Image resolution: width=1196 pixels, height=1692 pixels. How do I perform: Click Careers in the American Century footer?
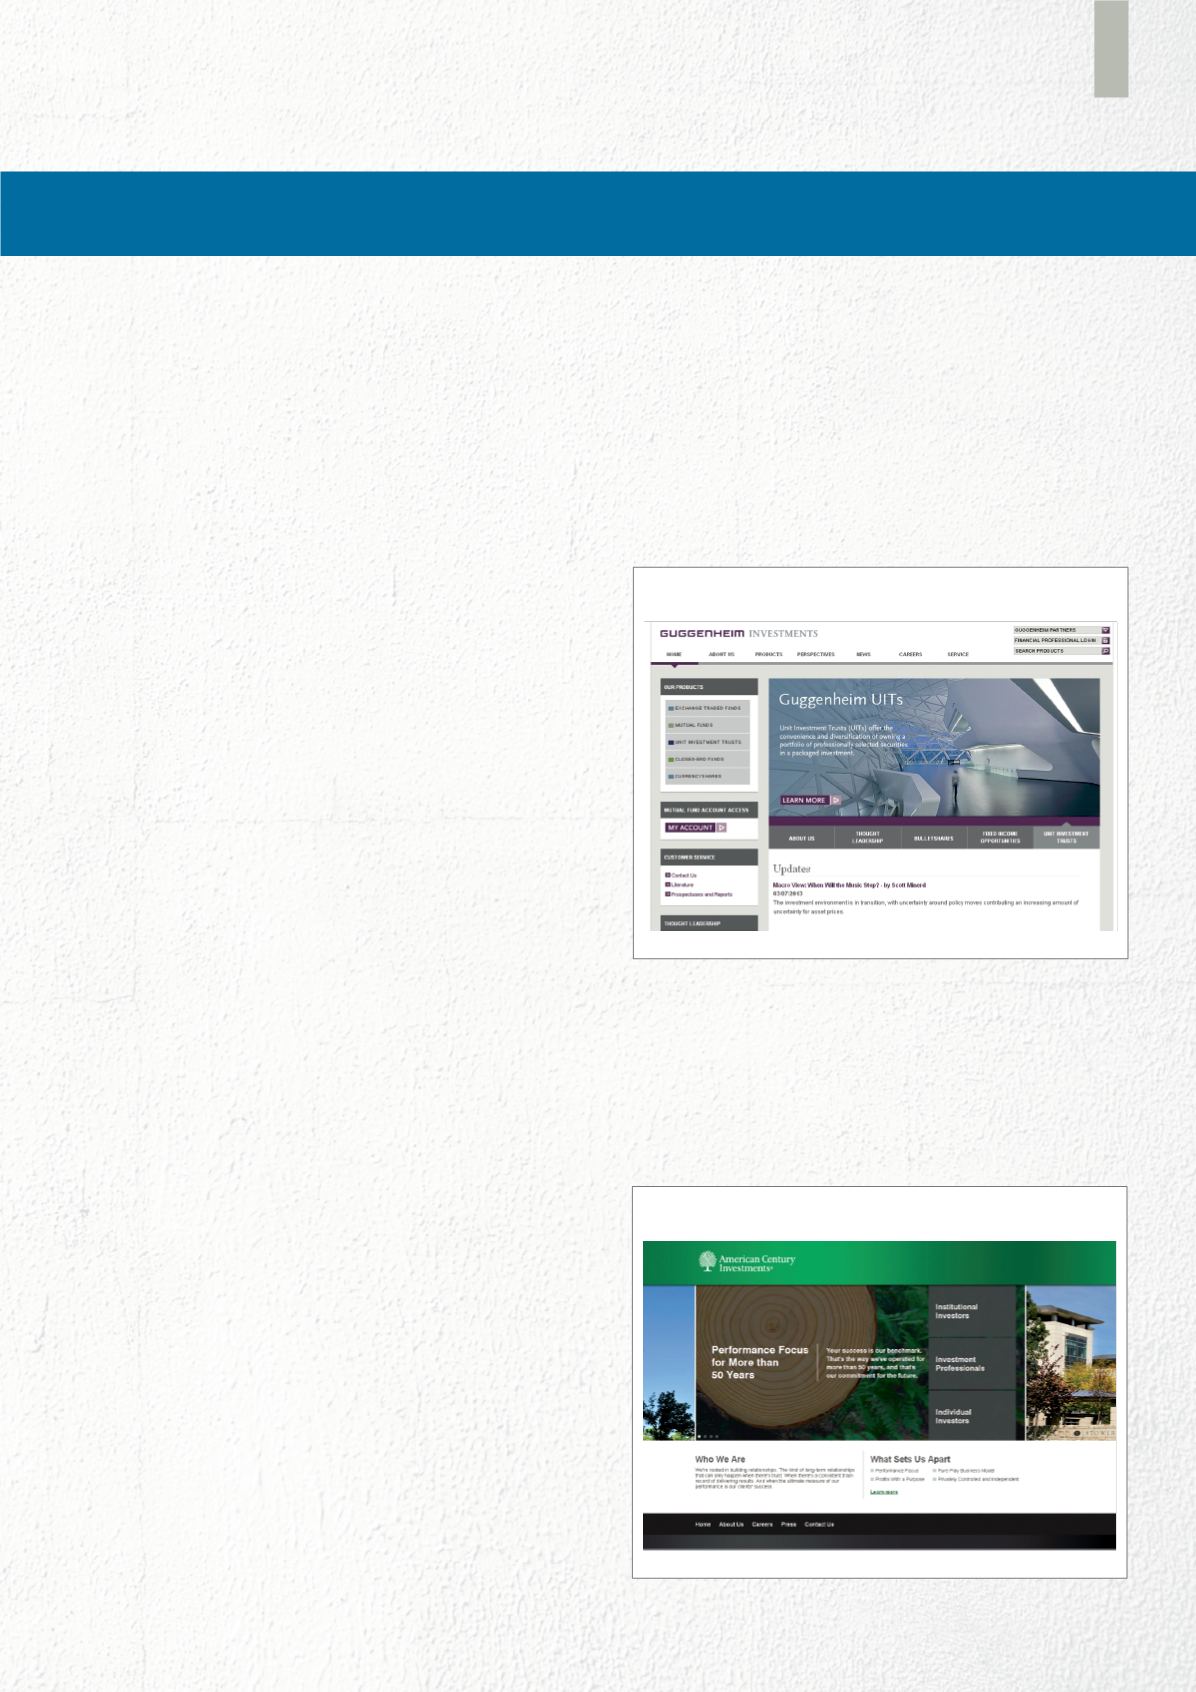[x=762, y=1525]
